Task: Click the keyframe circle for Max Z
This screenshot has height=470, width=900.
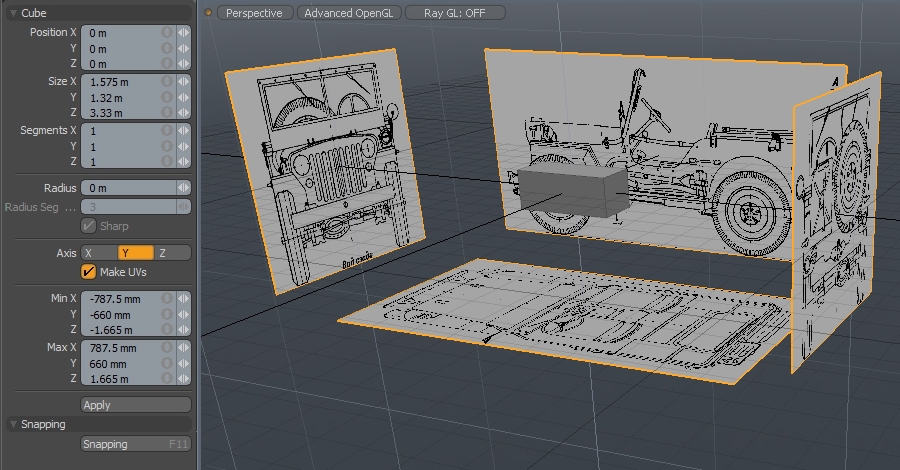Action: click(x=166, y=378)
